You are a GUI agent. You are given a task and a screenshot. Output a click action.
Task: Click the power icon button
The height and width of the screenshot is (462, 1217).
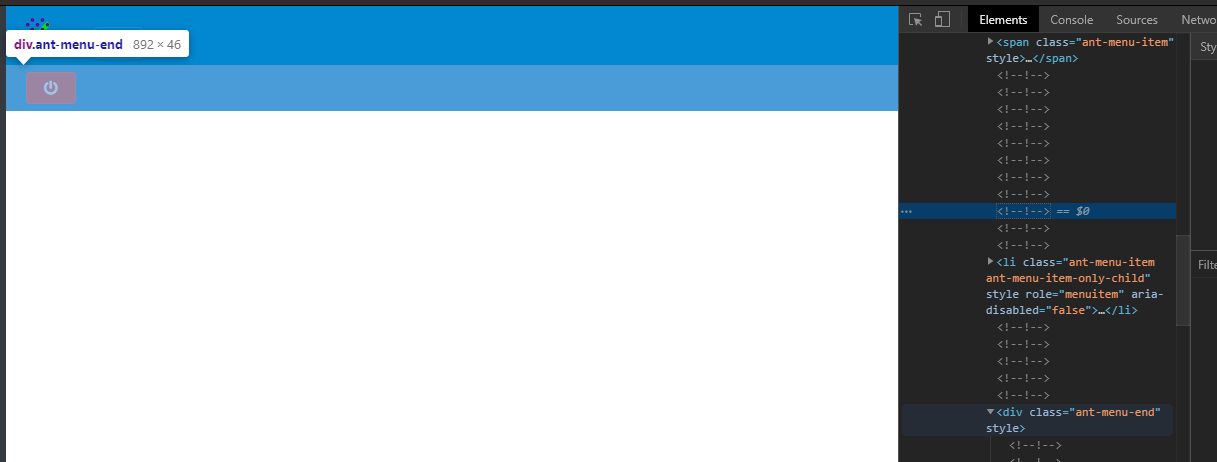51,88
